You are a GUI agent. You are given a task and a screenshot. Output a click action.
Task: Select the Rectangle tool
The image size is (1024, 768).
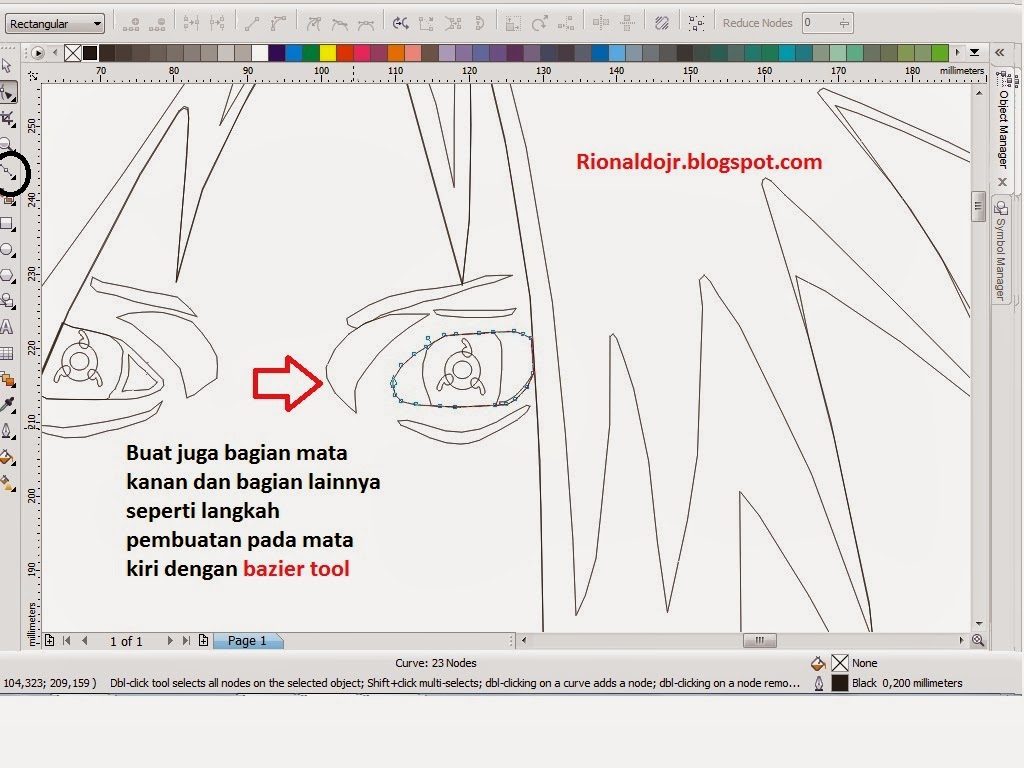pyautogui.click(x=8, y=225)
